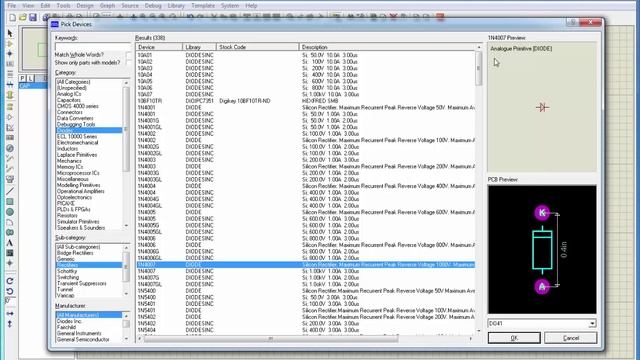Viewport: 640px width, 360px height.
Task: Click the X-Mirror horizontal flip icon
Action: pyautogui.click(x=10, y=313)
